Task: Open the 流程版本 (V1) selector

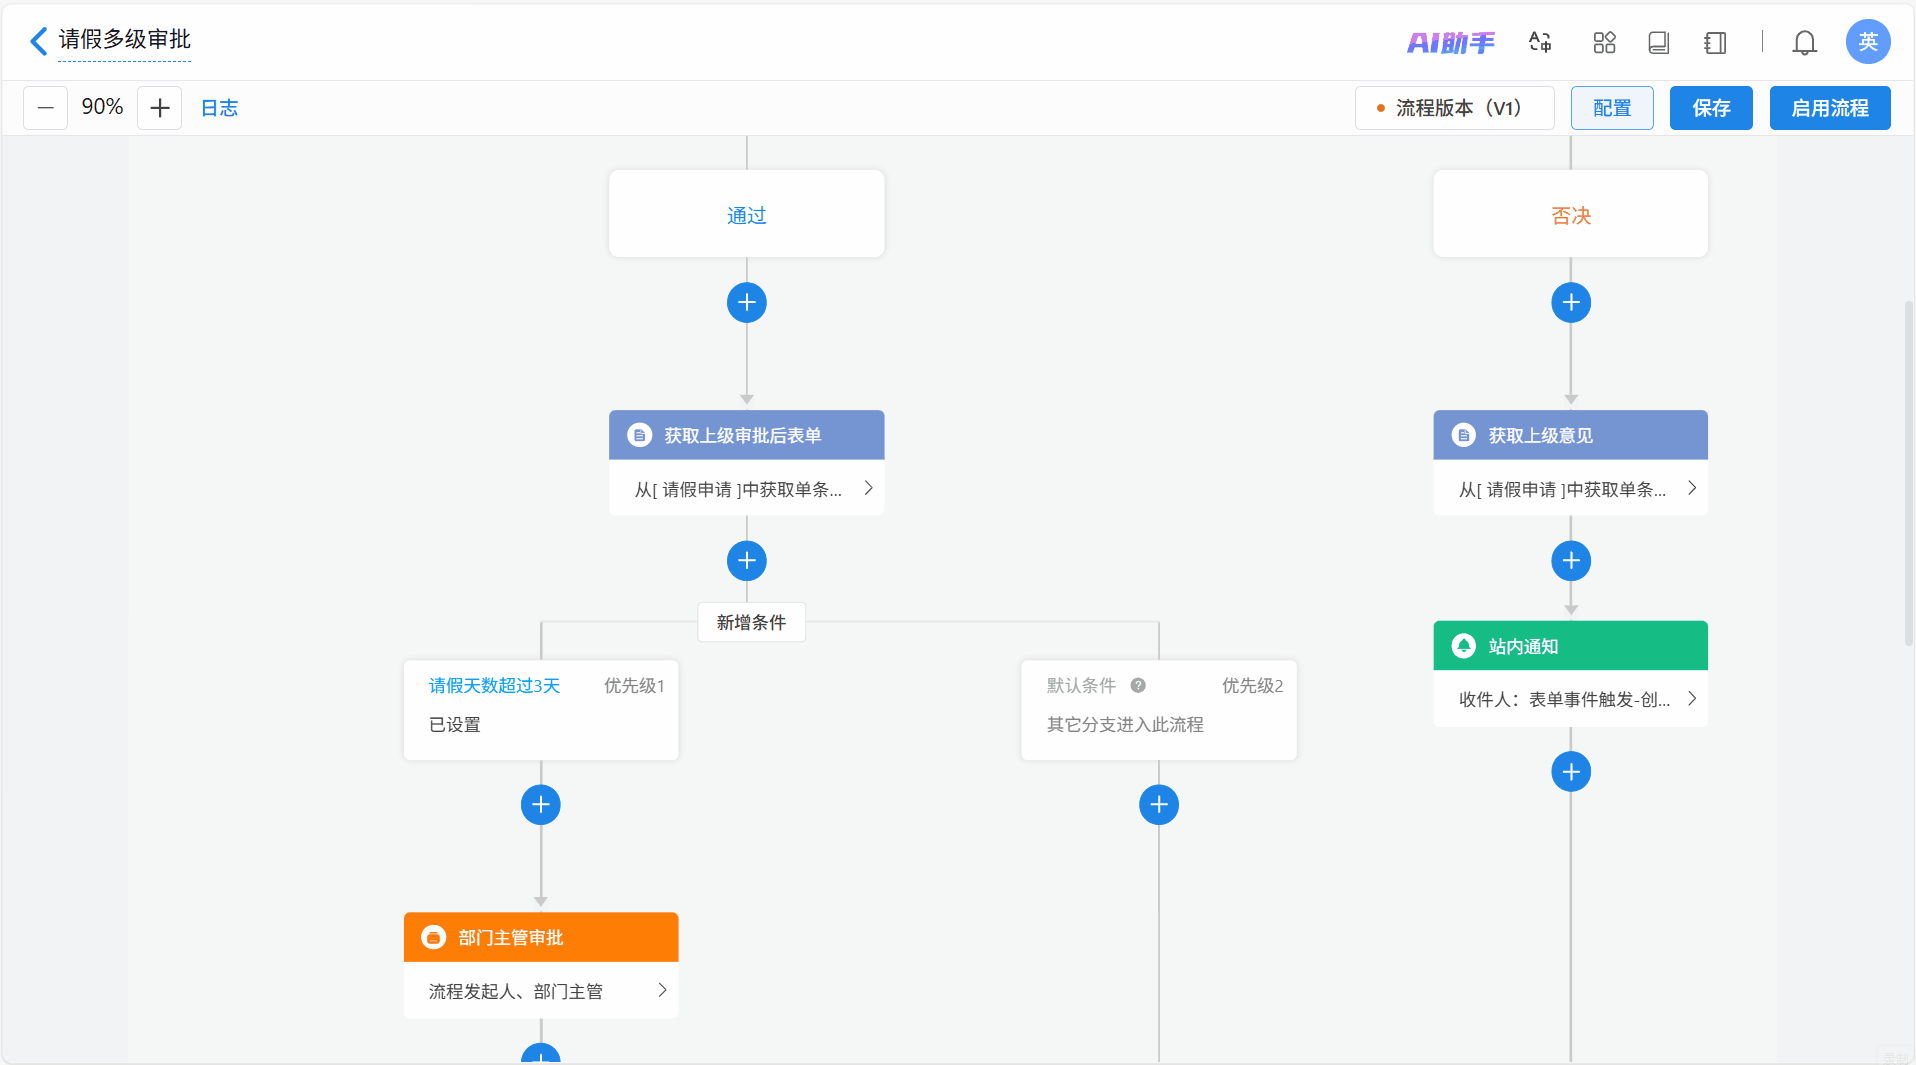Action: (1454, 108)
